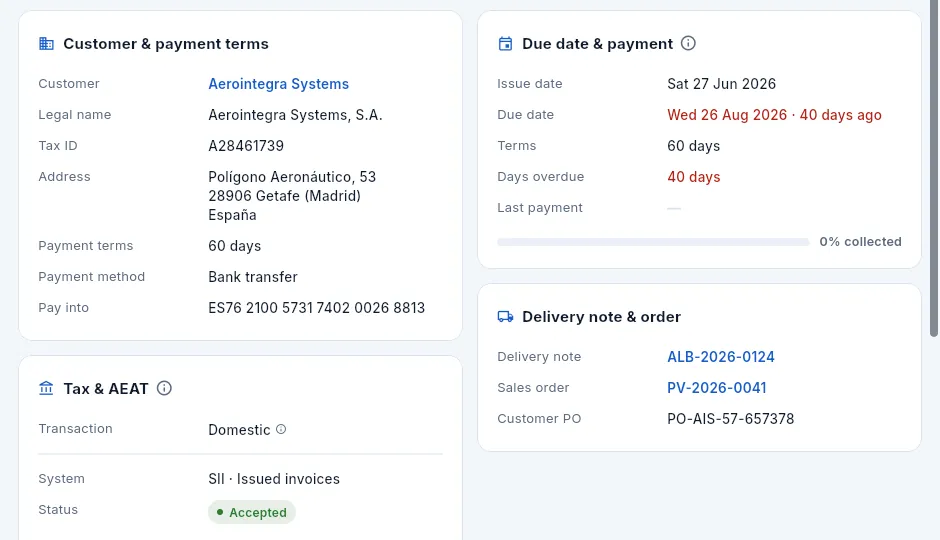
Task: Click the overdue due date Wed 26 Aug 2026
Action: pos(727,115)
